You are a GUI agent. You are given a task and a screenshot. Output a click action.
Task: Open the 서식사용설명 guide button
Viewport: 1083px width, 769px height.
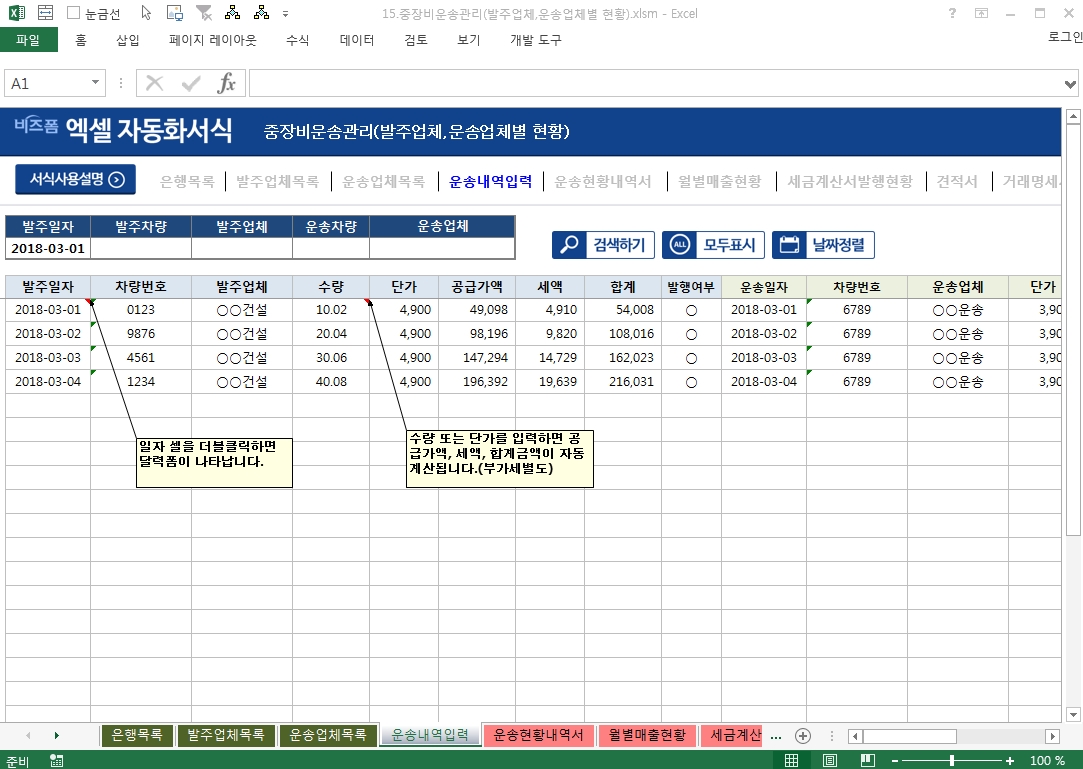click(x=76, y=180)
